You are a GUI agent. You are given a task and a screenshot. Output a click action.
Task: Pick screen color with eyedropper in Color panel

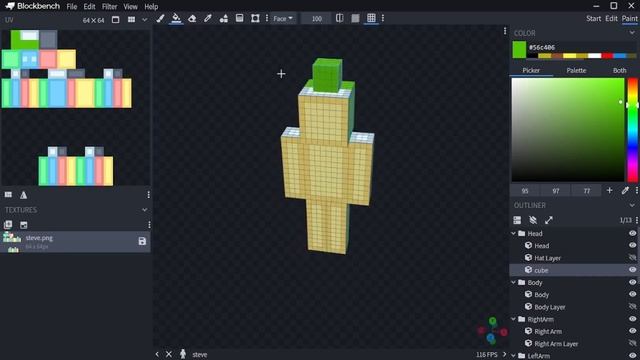[x=625, y=191]
